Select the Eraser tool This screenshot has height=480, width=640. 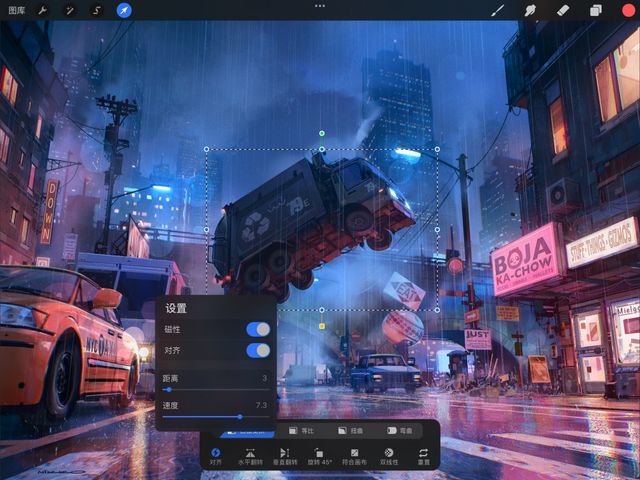tap(562, 10)
